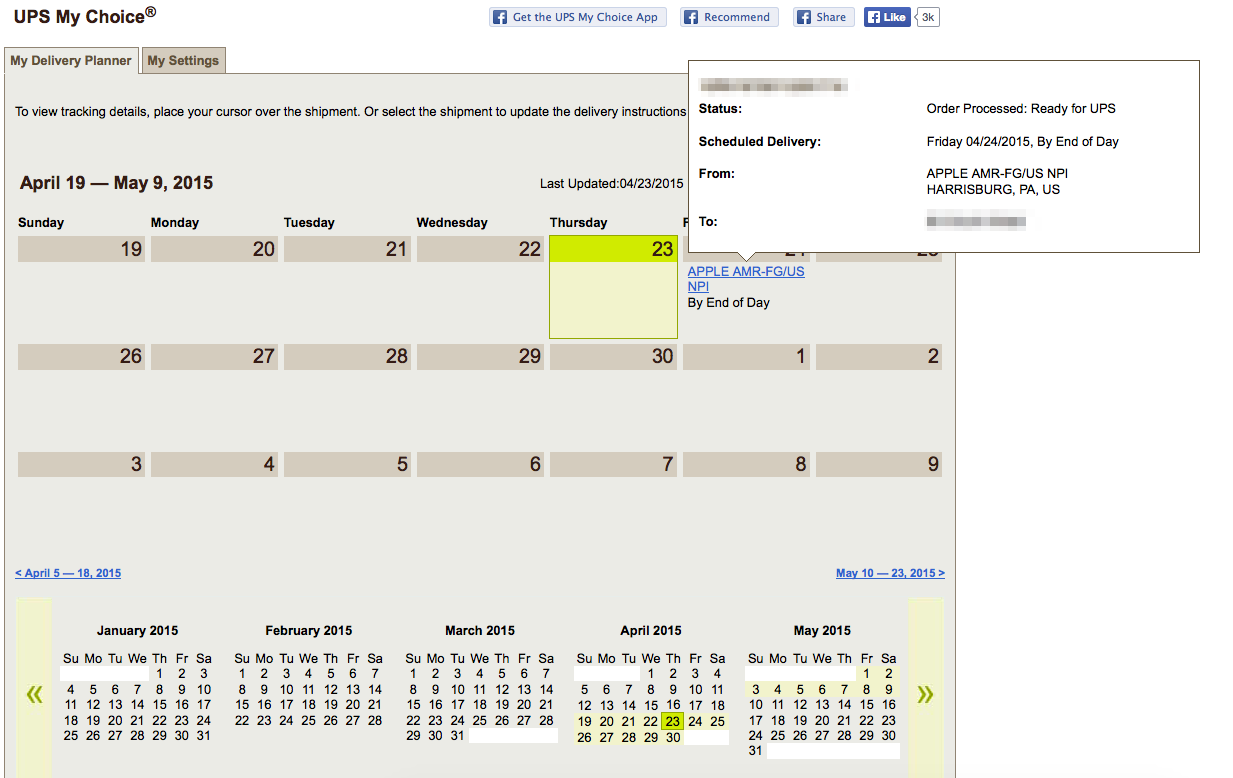The height and width of the screenshot is (778, 1233).
Task: Select Saturday May 9 in the planner
Action: click(879, 464)
